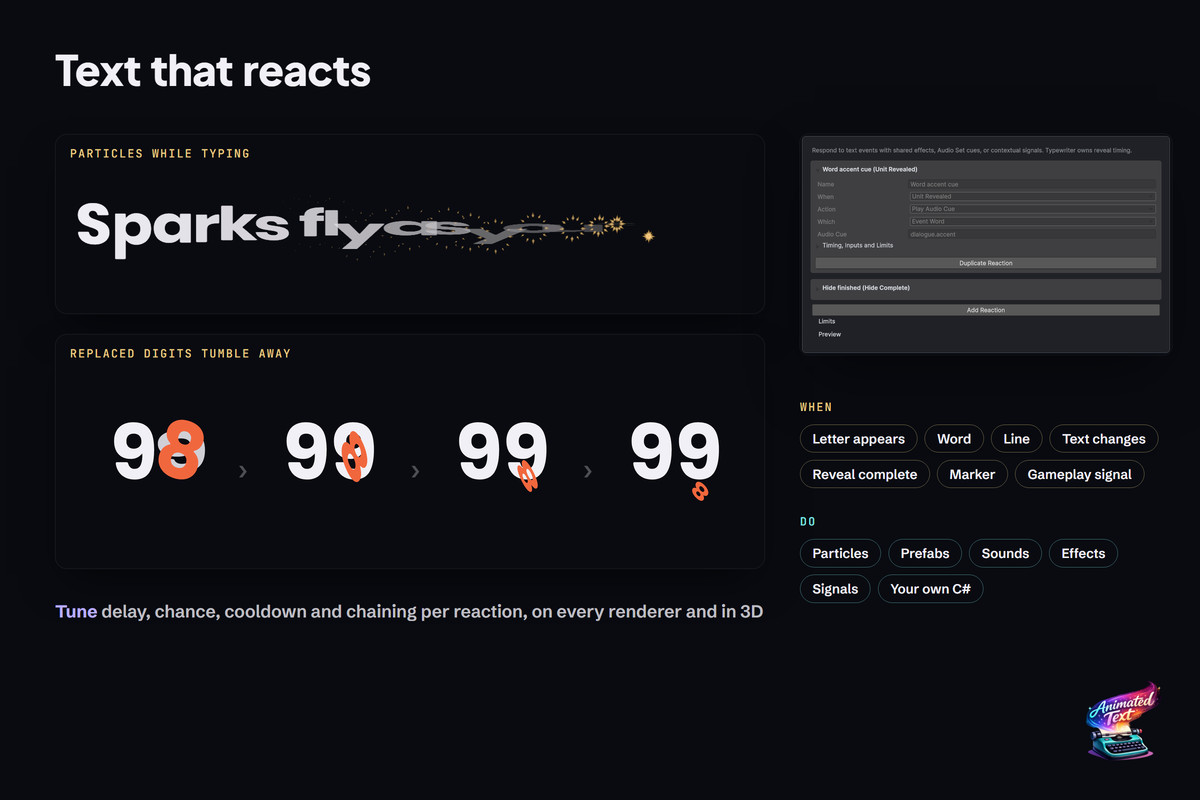Click the DO section label
This screenshot has height=800, width=1200.
click(x=808, y=522)
